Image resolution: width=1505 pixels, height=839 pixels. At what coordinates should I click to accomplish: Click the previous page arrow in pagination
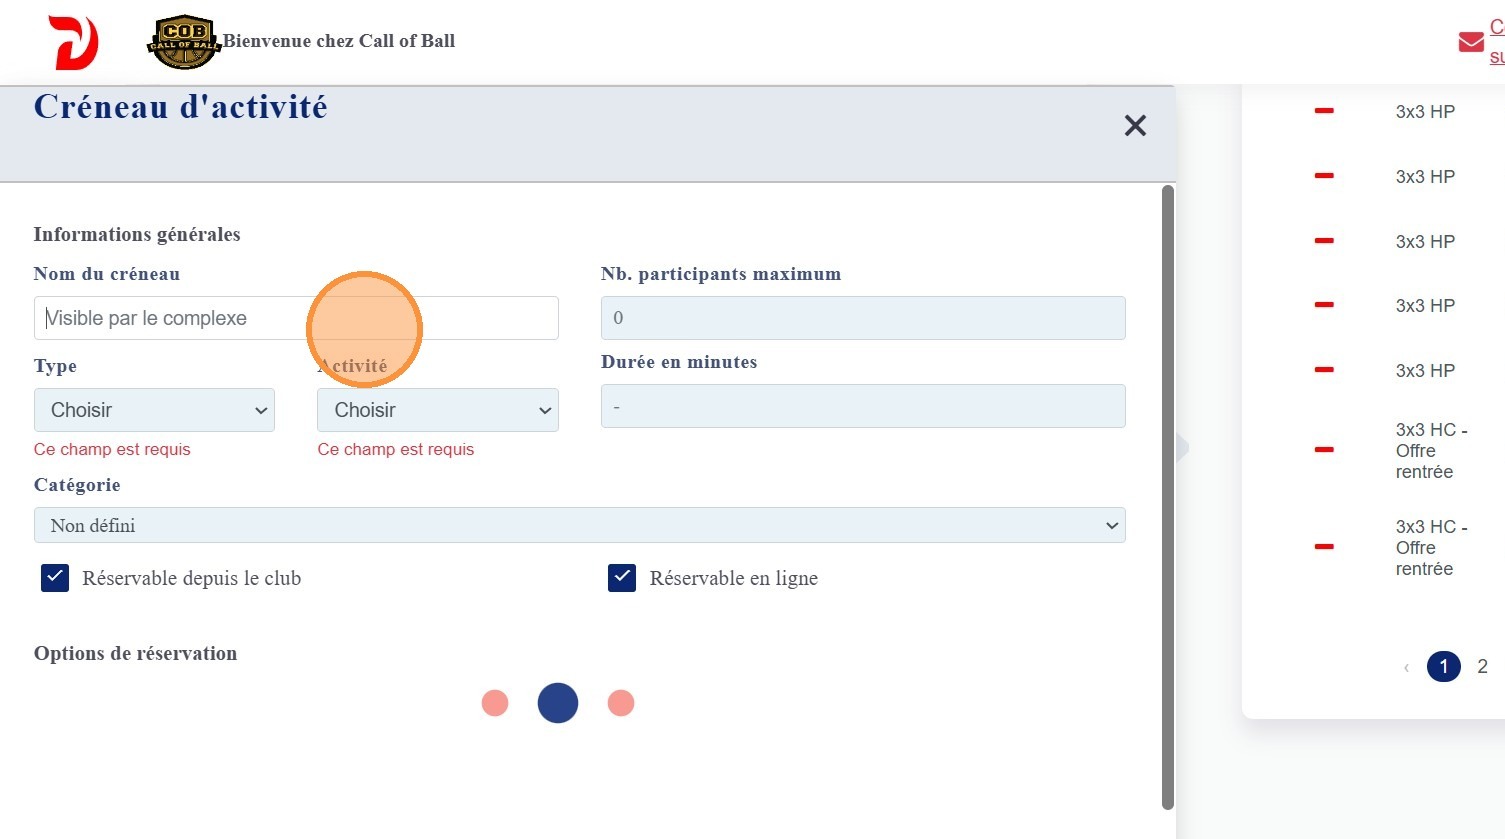coord(1406,668)
